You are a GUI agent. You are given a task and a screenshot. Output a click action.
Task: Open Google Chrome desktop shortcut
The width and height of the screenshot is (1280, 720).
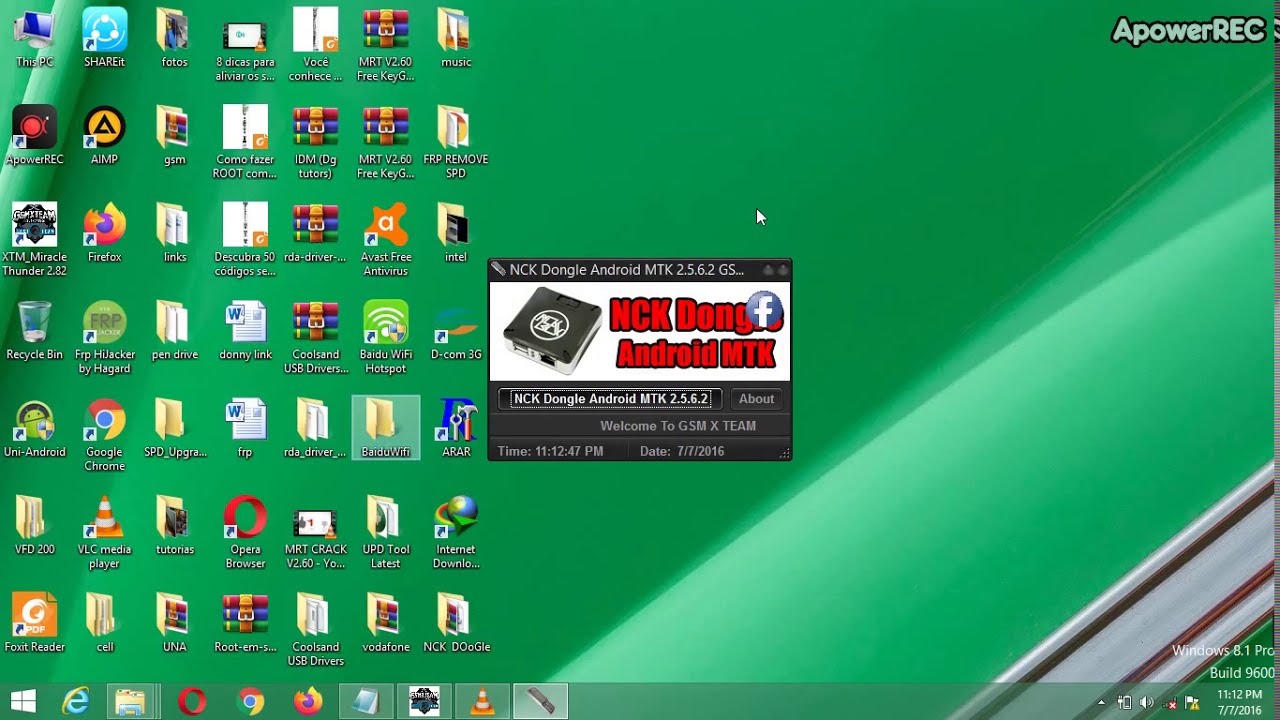click(x=104, y=435)
